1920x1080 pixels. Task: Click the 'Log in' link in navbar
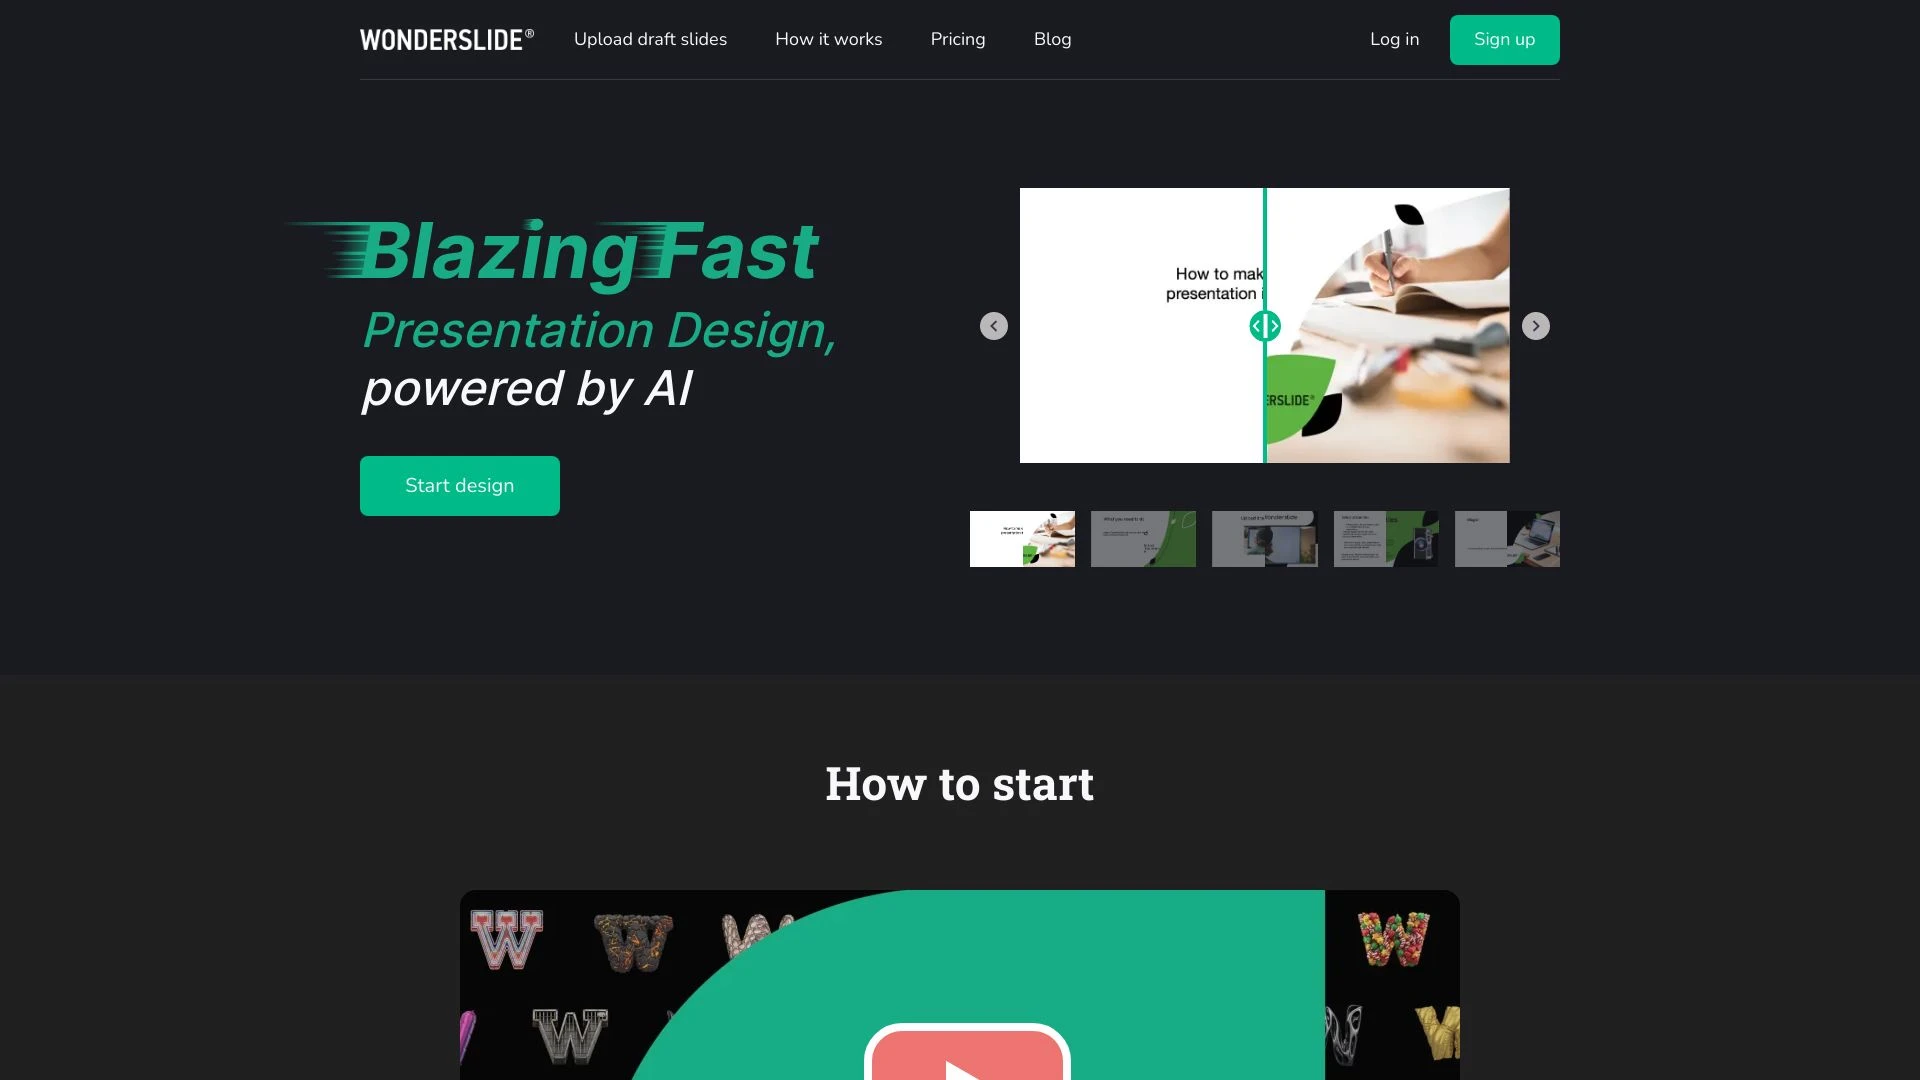pos(1394,38)
